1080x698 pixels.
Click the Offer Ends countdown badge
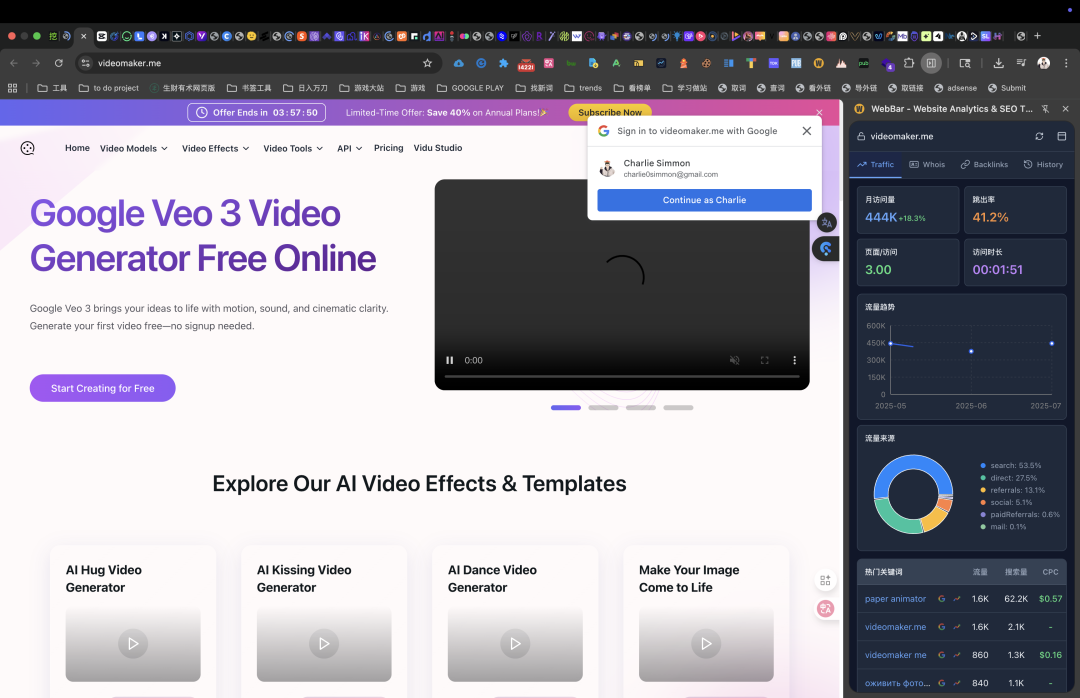point(256,112)
